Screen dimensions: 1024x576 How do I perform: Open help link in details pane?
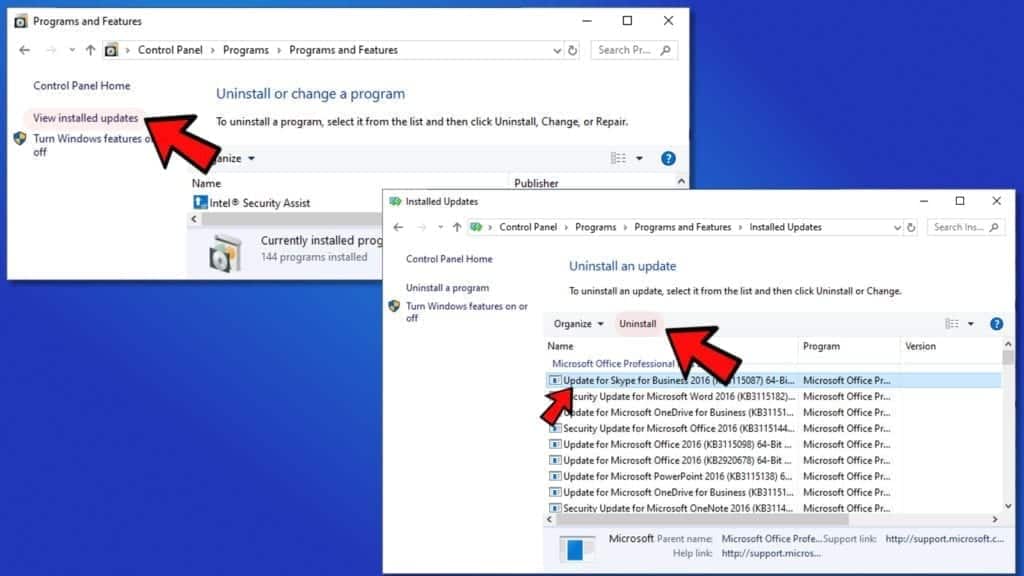(771, 553)
